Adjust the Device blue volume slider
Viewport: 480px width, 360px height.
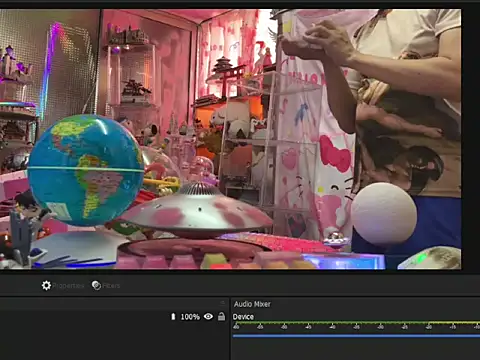(356, 336)
